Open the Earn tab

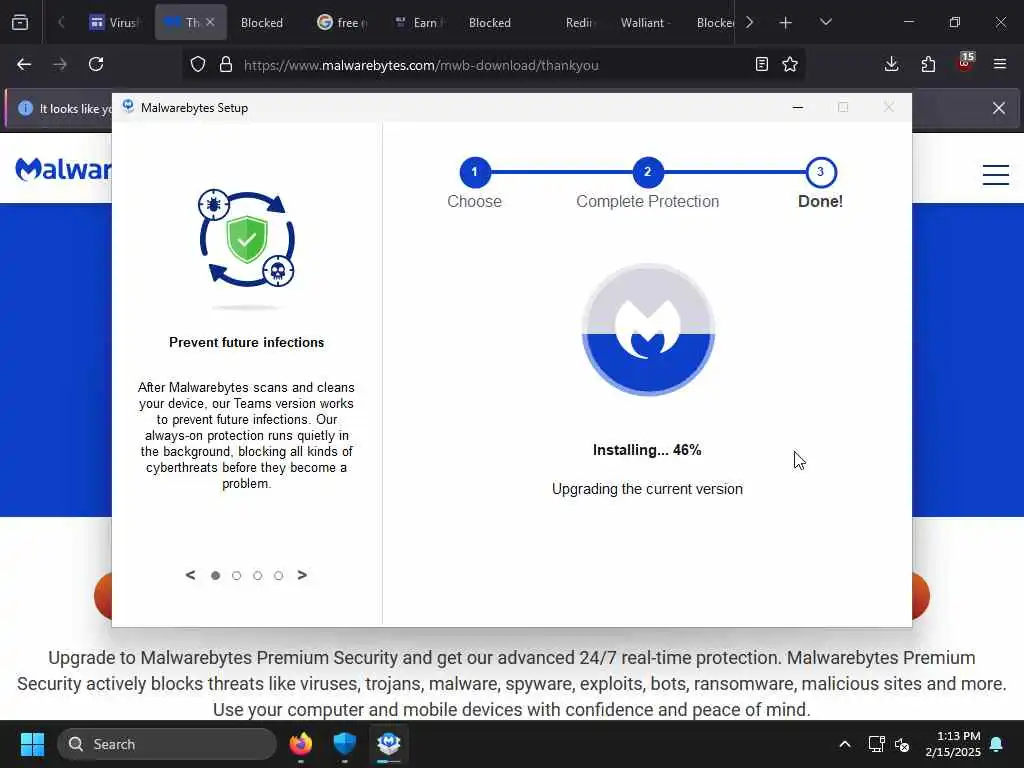421,22
